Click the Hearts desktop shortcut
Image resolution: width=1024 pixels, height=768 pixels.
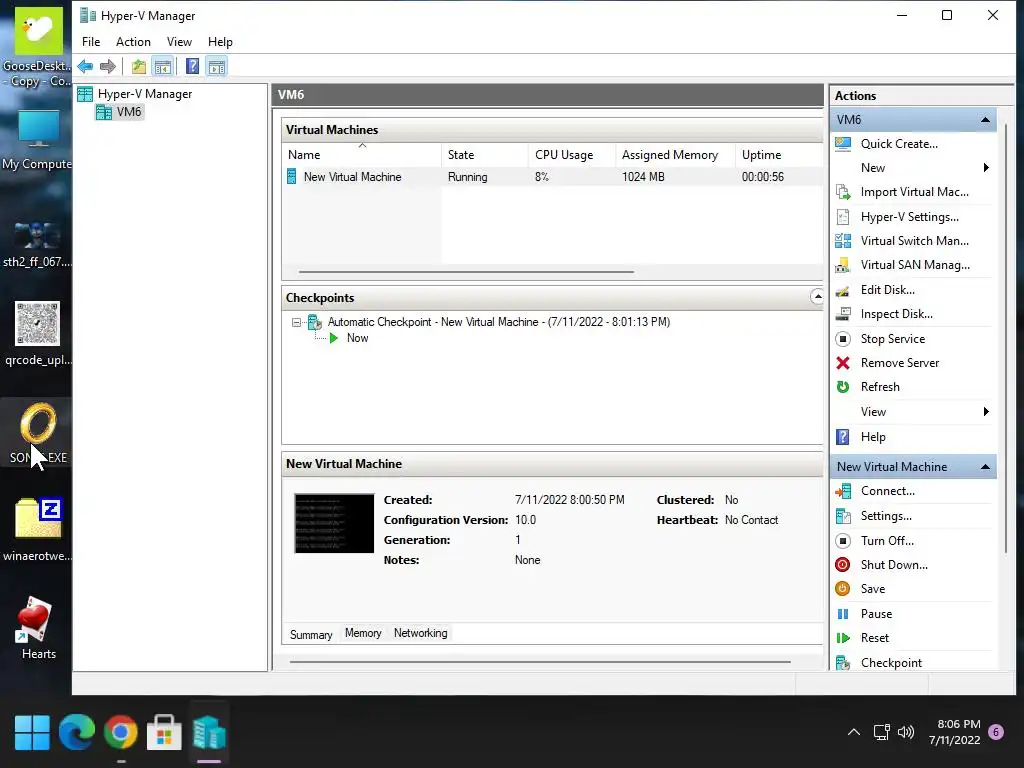pyautogui.click(x=38, y=628)
